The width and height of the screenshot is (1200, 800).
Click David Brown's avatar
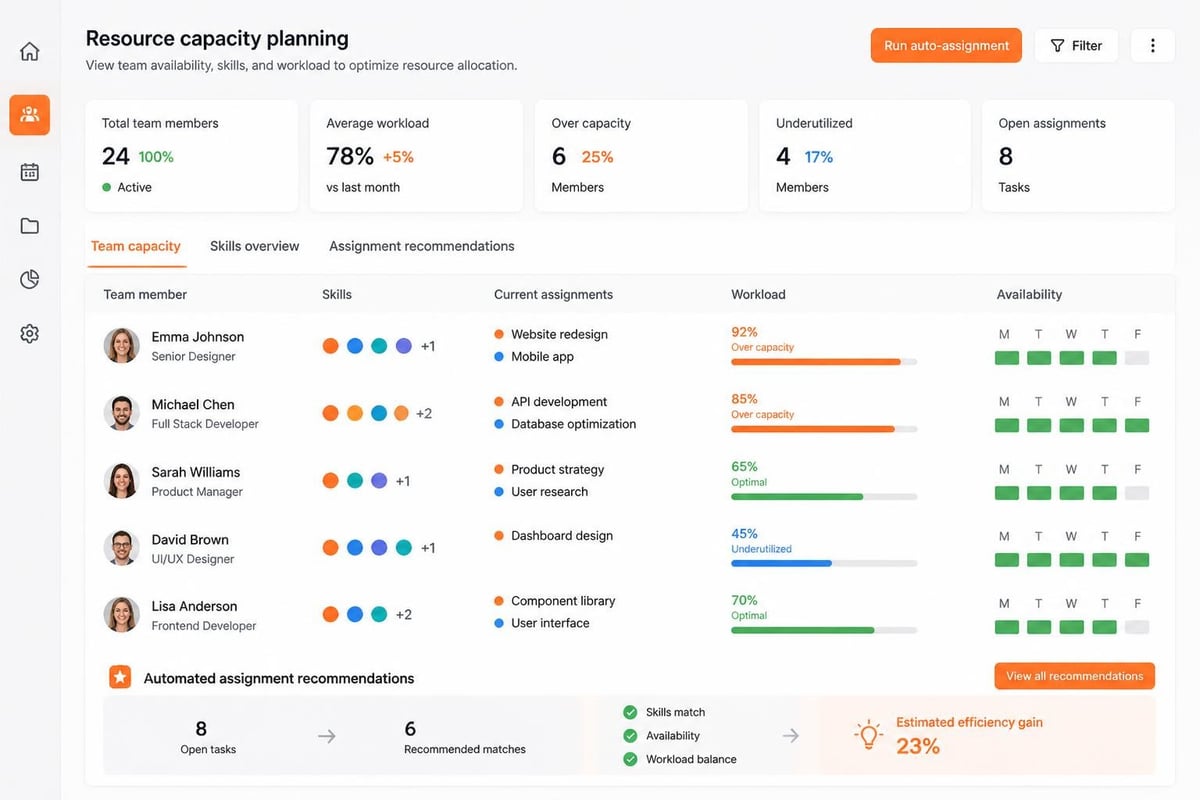pos(122,548)
